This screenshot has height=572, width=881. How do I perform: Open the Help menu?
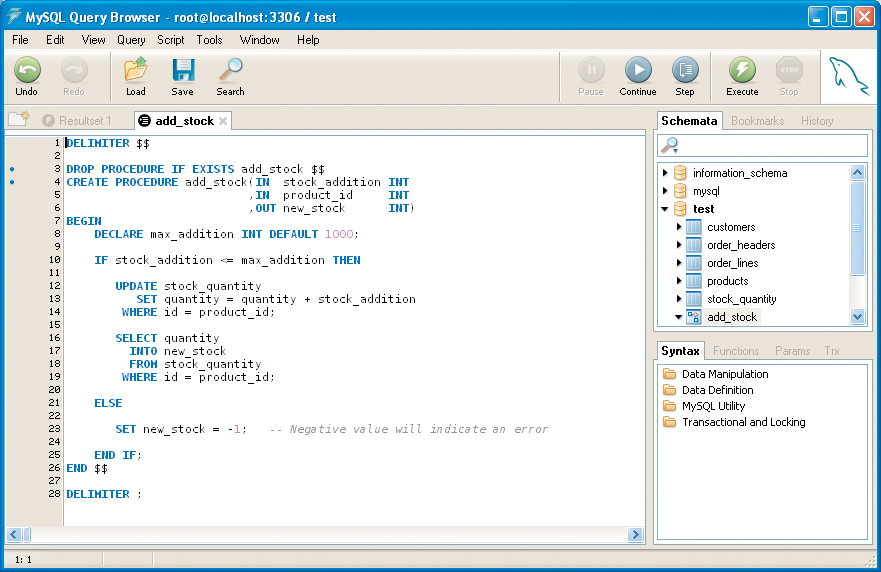308,40
